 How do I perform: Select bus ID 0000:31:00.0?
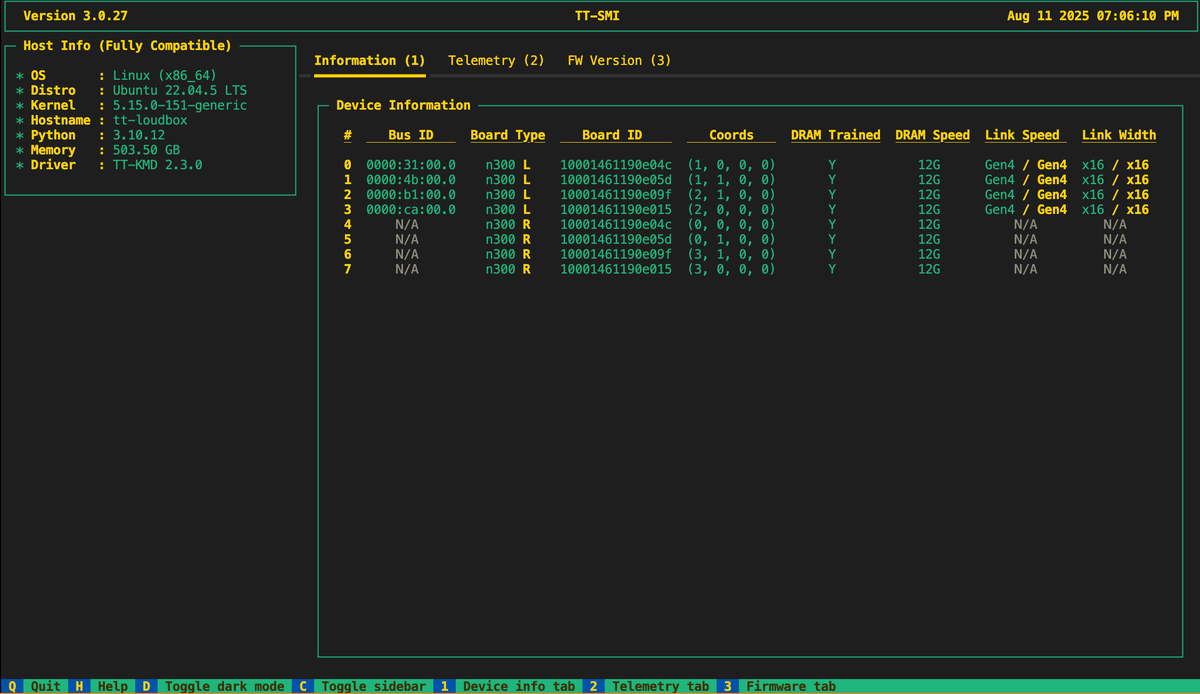411,165
